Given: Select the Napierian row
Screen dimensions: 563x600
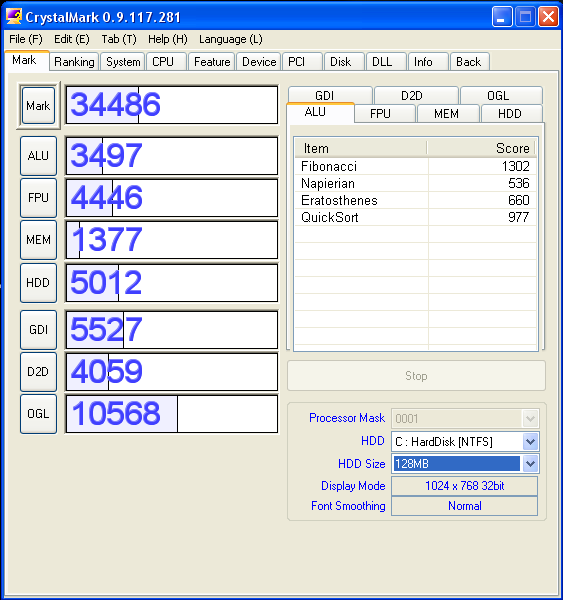Looking at the screenshot, I should pos(416,183).
